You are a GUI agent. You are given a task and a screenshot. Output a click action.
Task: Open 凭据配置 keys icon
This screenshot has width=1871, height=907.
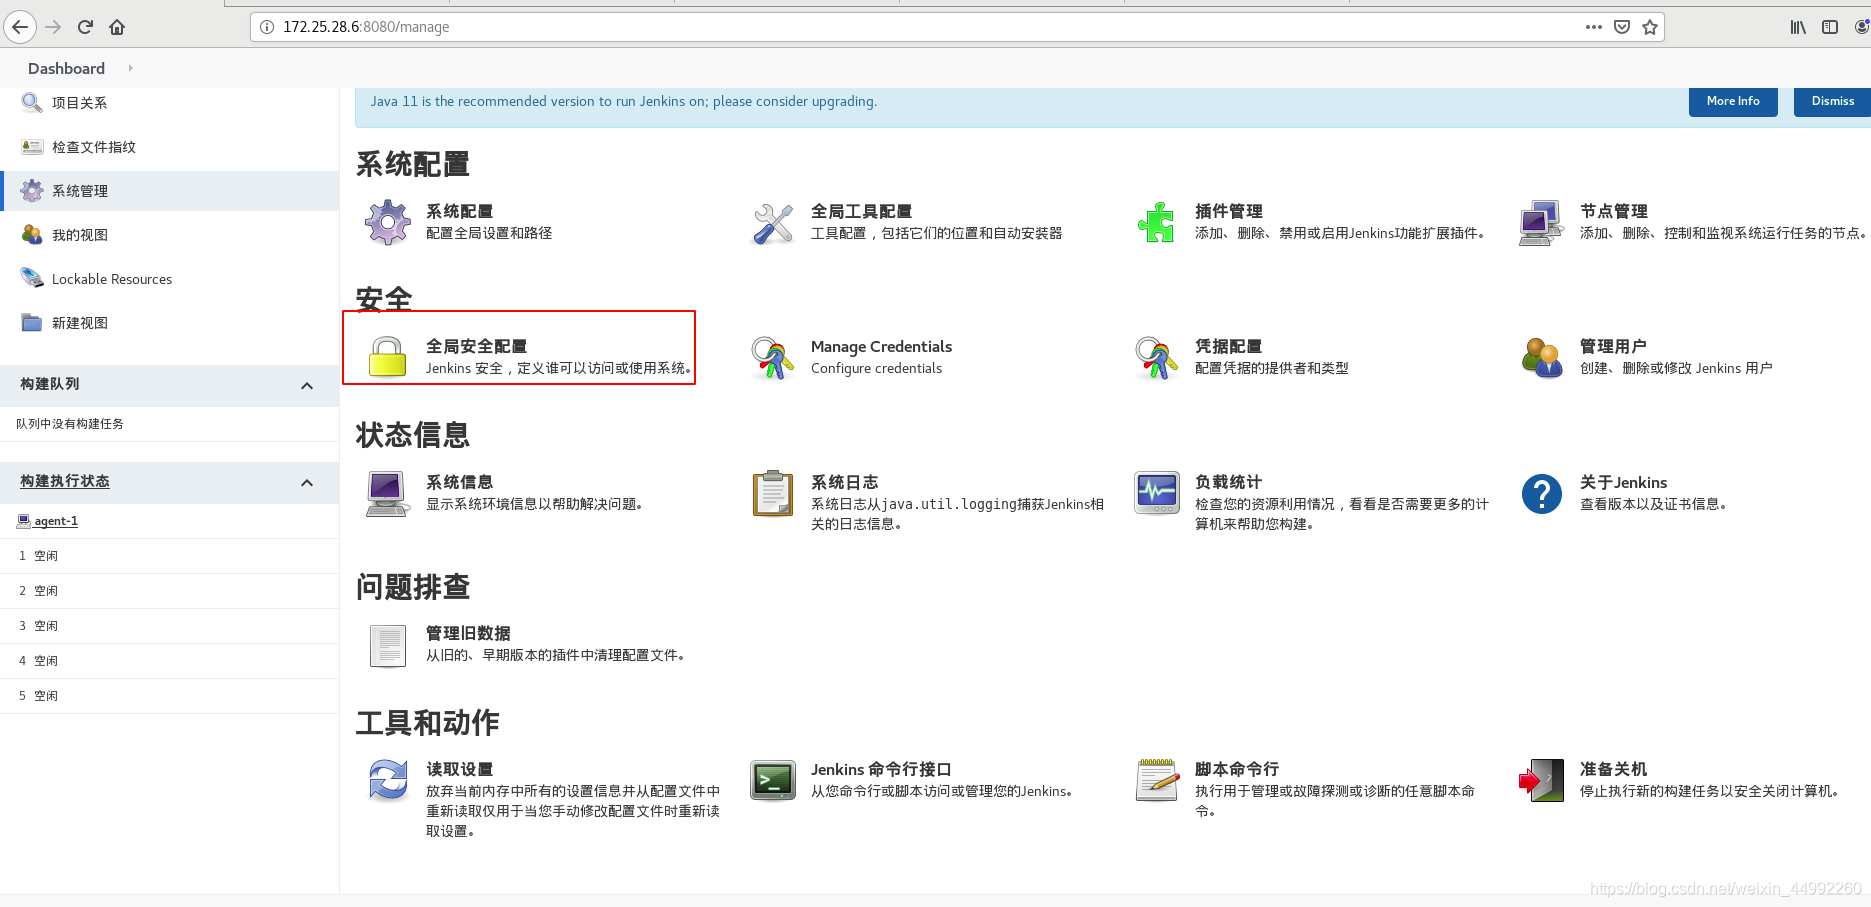(x=1157, y=357)
